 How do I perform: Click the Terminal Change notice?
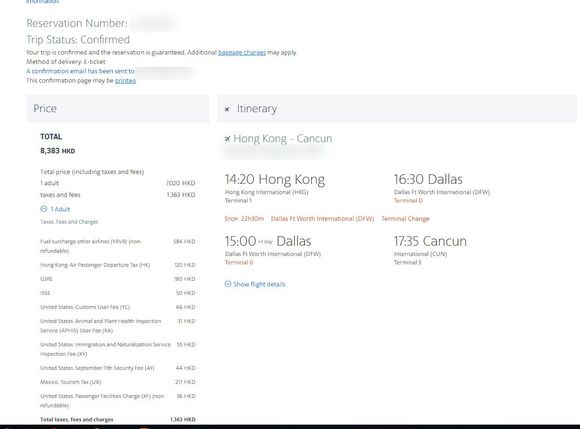pos(405,219)
